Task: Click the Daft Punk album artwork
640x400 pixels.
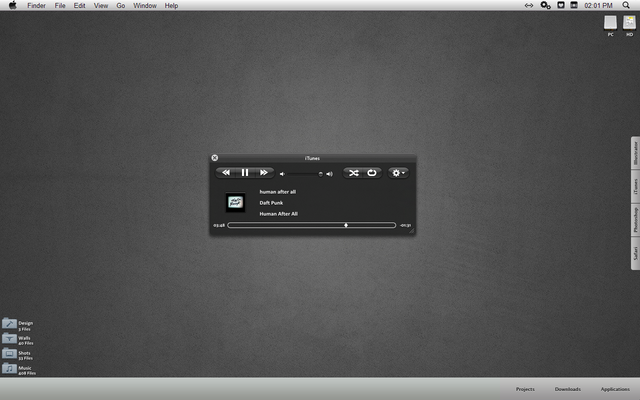Action: pos(235,203)
